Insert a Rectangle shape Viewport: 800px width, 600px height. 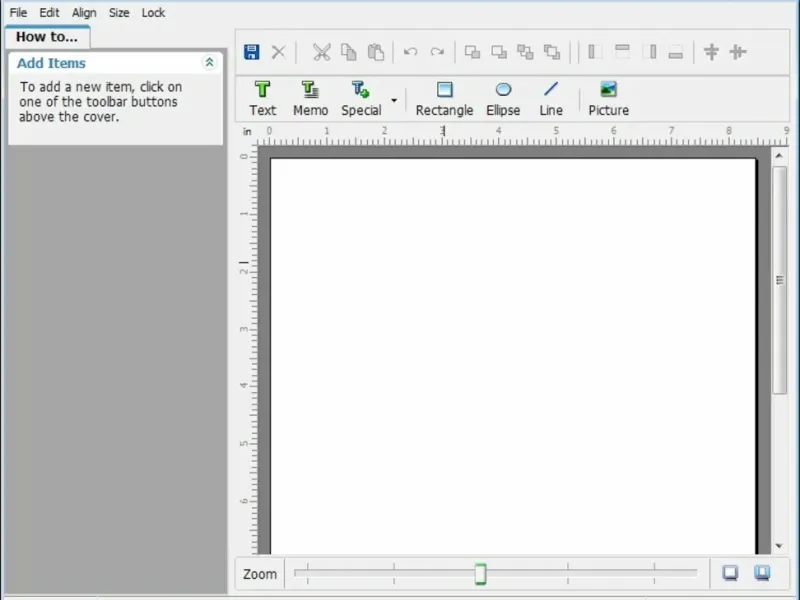tap(444, 99)
